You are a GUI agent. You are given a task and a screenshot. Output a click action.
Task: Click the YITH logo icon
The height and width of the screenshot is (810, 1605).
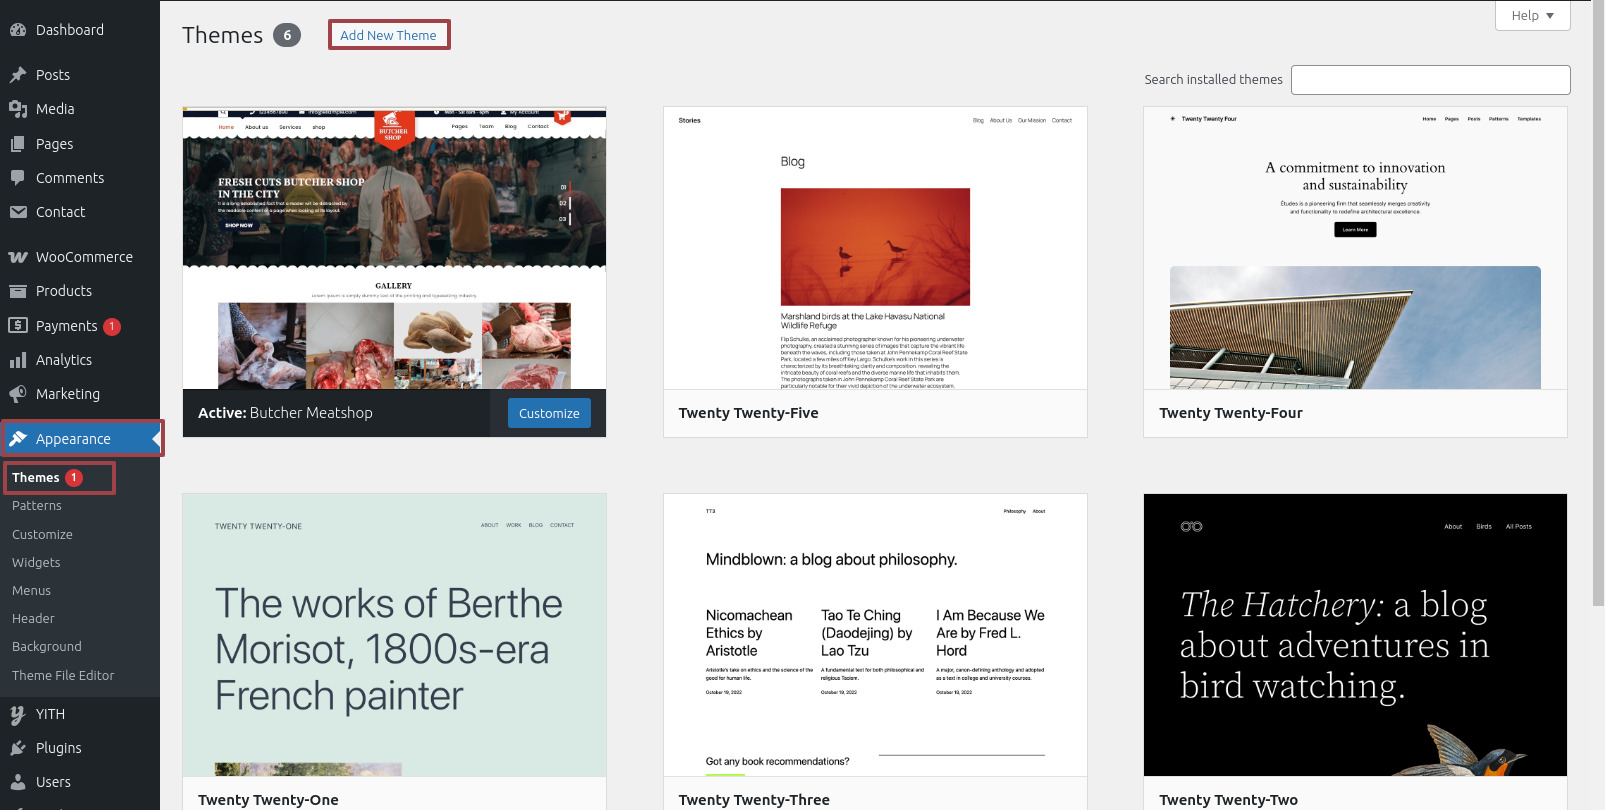point(18,714)
